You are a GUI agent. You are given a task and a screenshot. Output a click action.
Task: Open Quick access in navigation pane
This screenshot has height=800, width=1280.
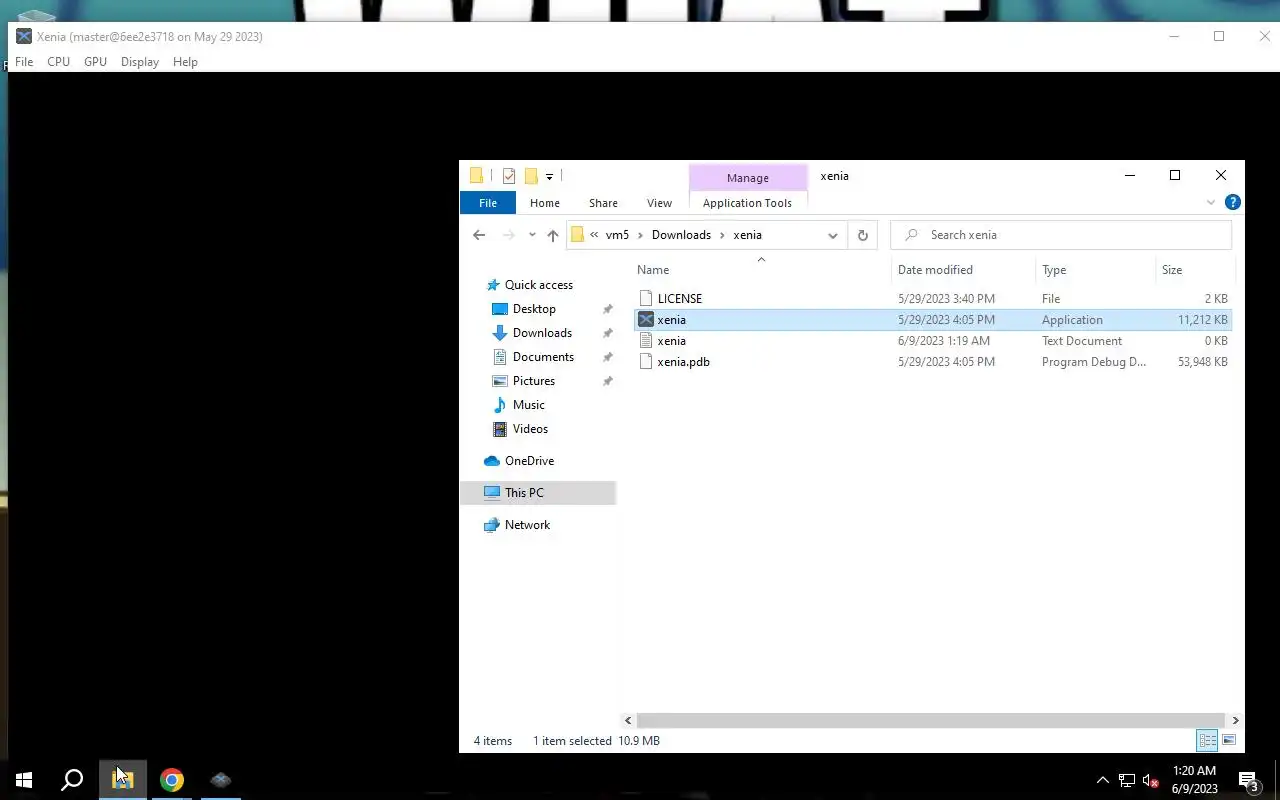tap(539, 285)
